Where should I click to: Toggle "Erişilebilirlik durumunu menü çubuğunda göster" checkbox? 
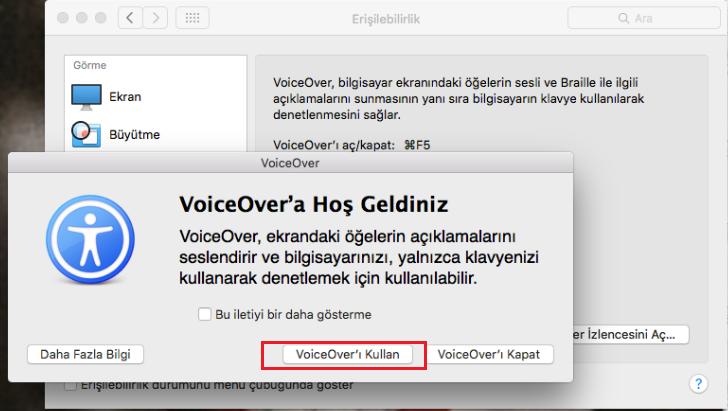point(71,386)
